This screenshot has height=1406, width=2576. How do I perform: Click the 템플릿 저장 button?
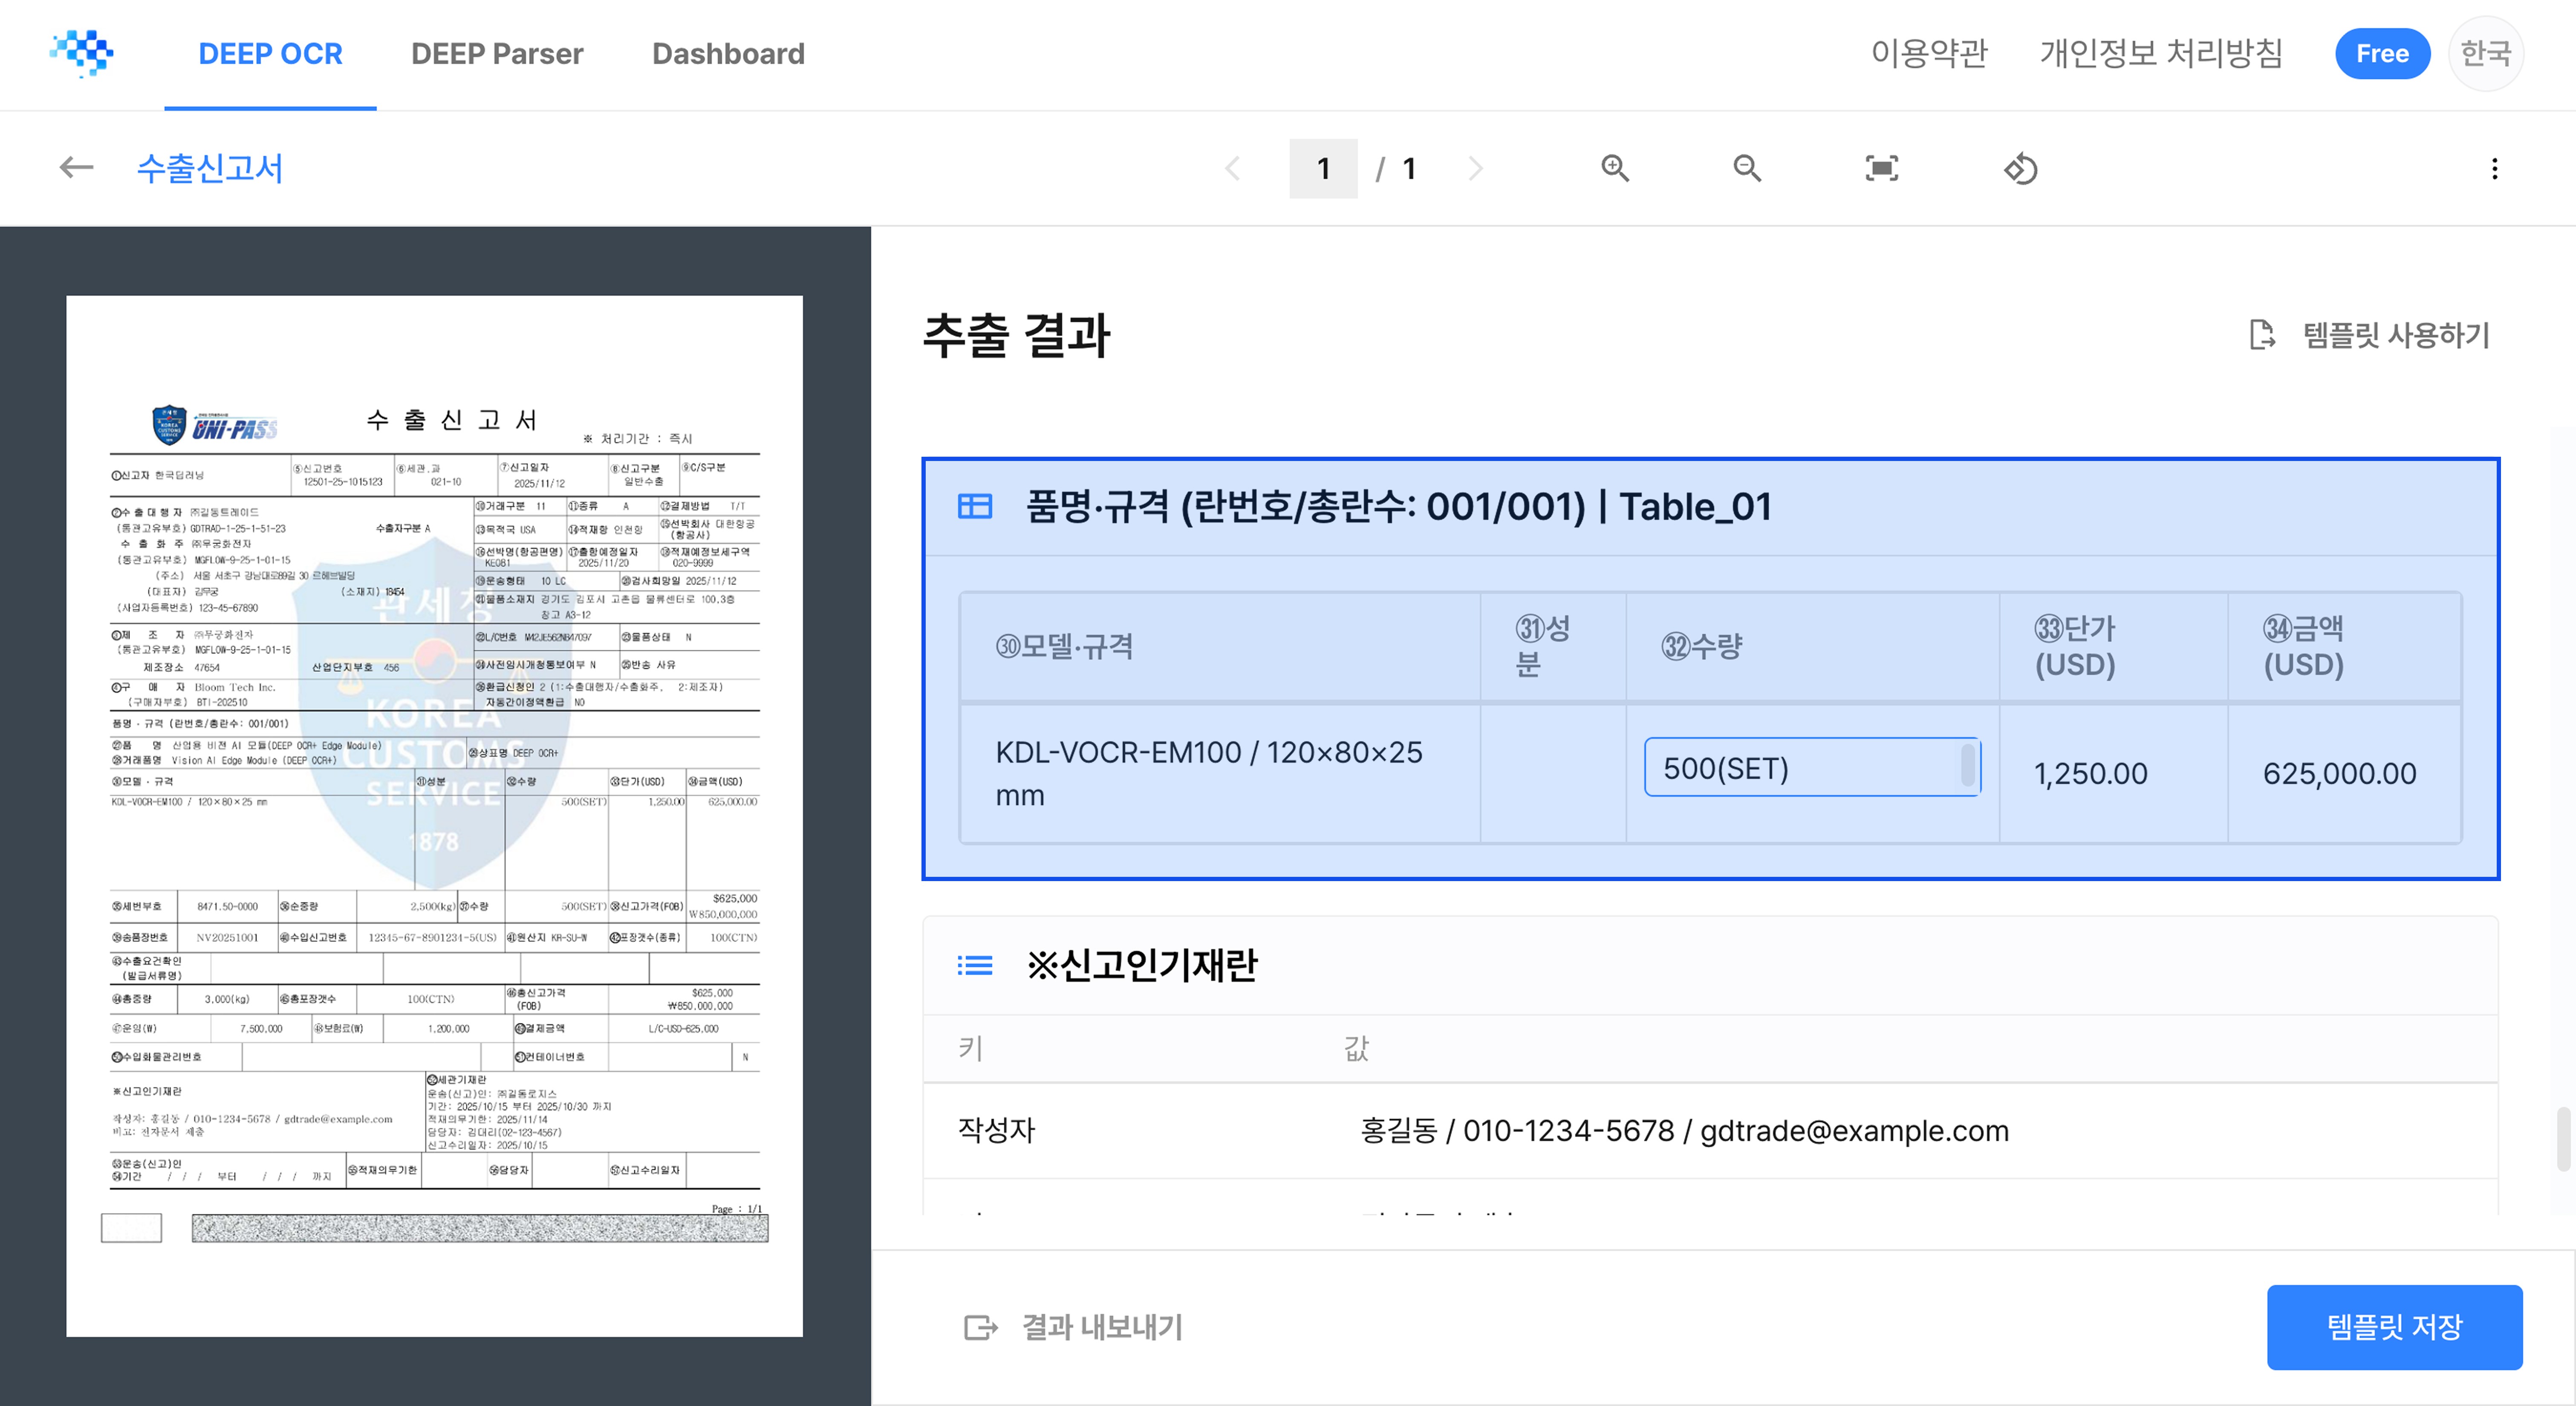[x=2393, y=1327]
